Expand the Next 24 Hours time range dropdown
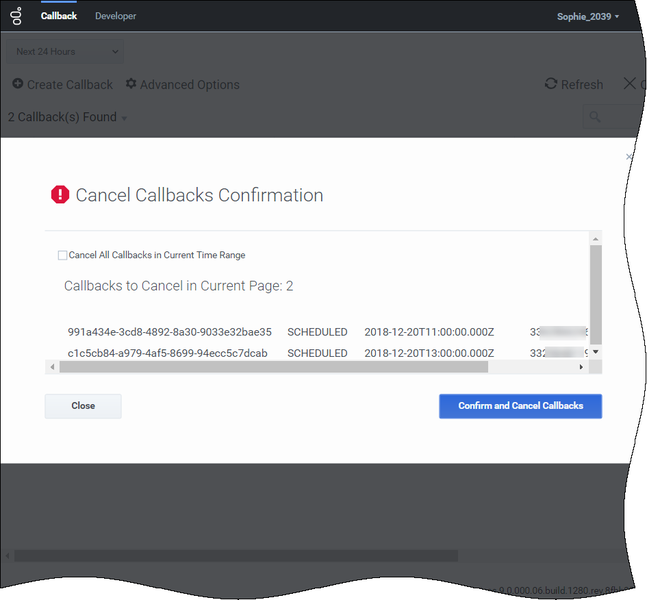This screenshot has width=647, height=600. (65, 52)
